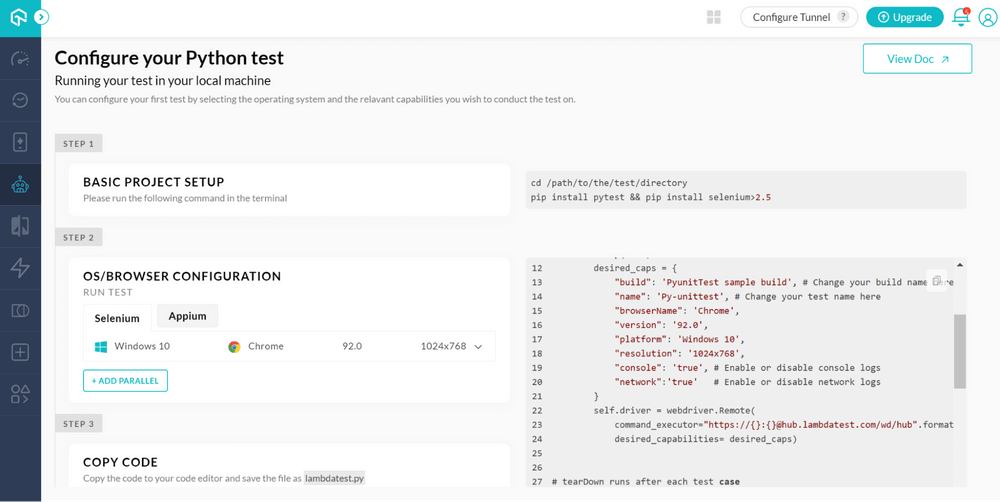Click the Configure Tunnel button

coord(800,17)
